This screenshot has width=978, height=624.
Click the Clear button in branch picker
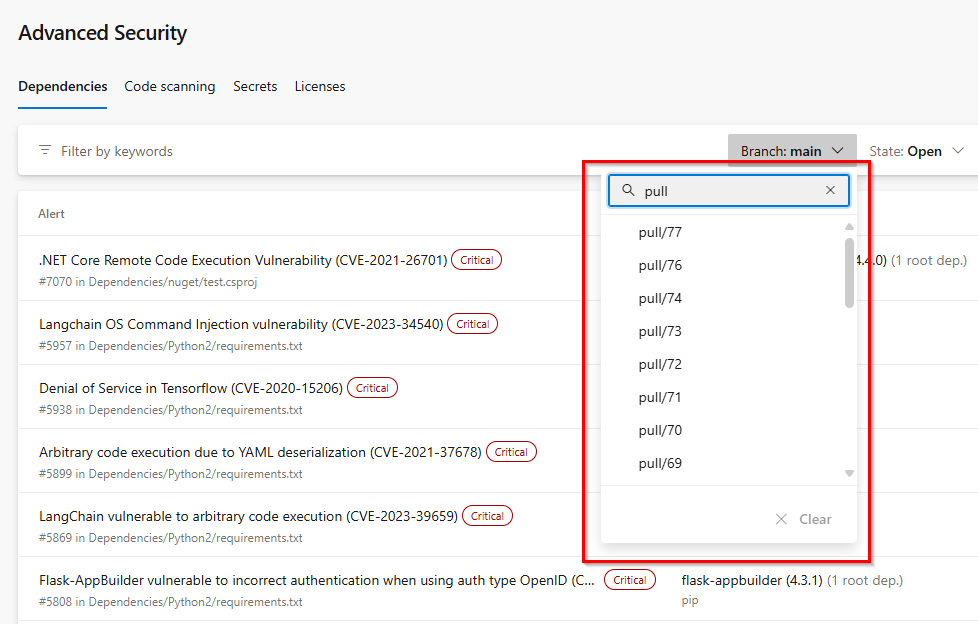click(x=803, y=519)
